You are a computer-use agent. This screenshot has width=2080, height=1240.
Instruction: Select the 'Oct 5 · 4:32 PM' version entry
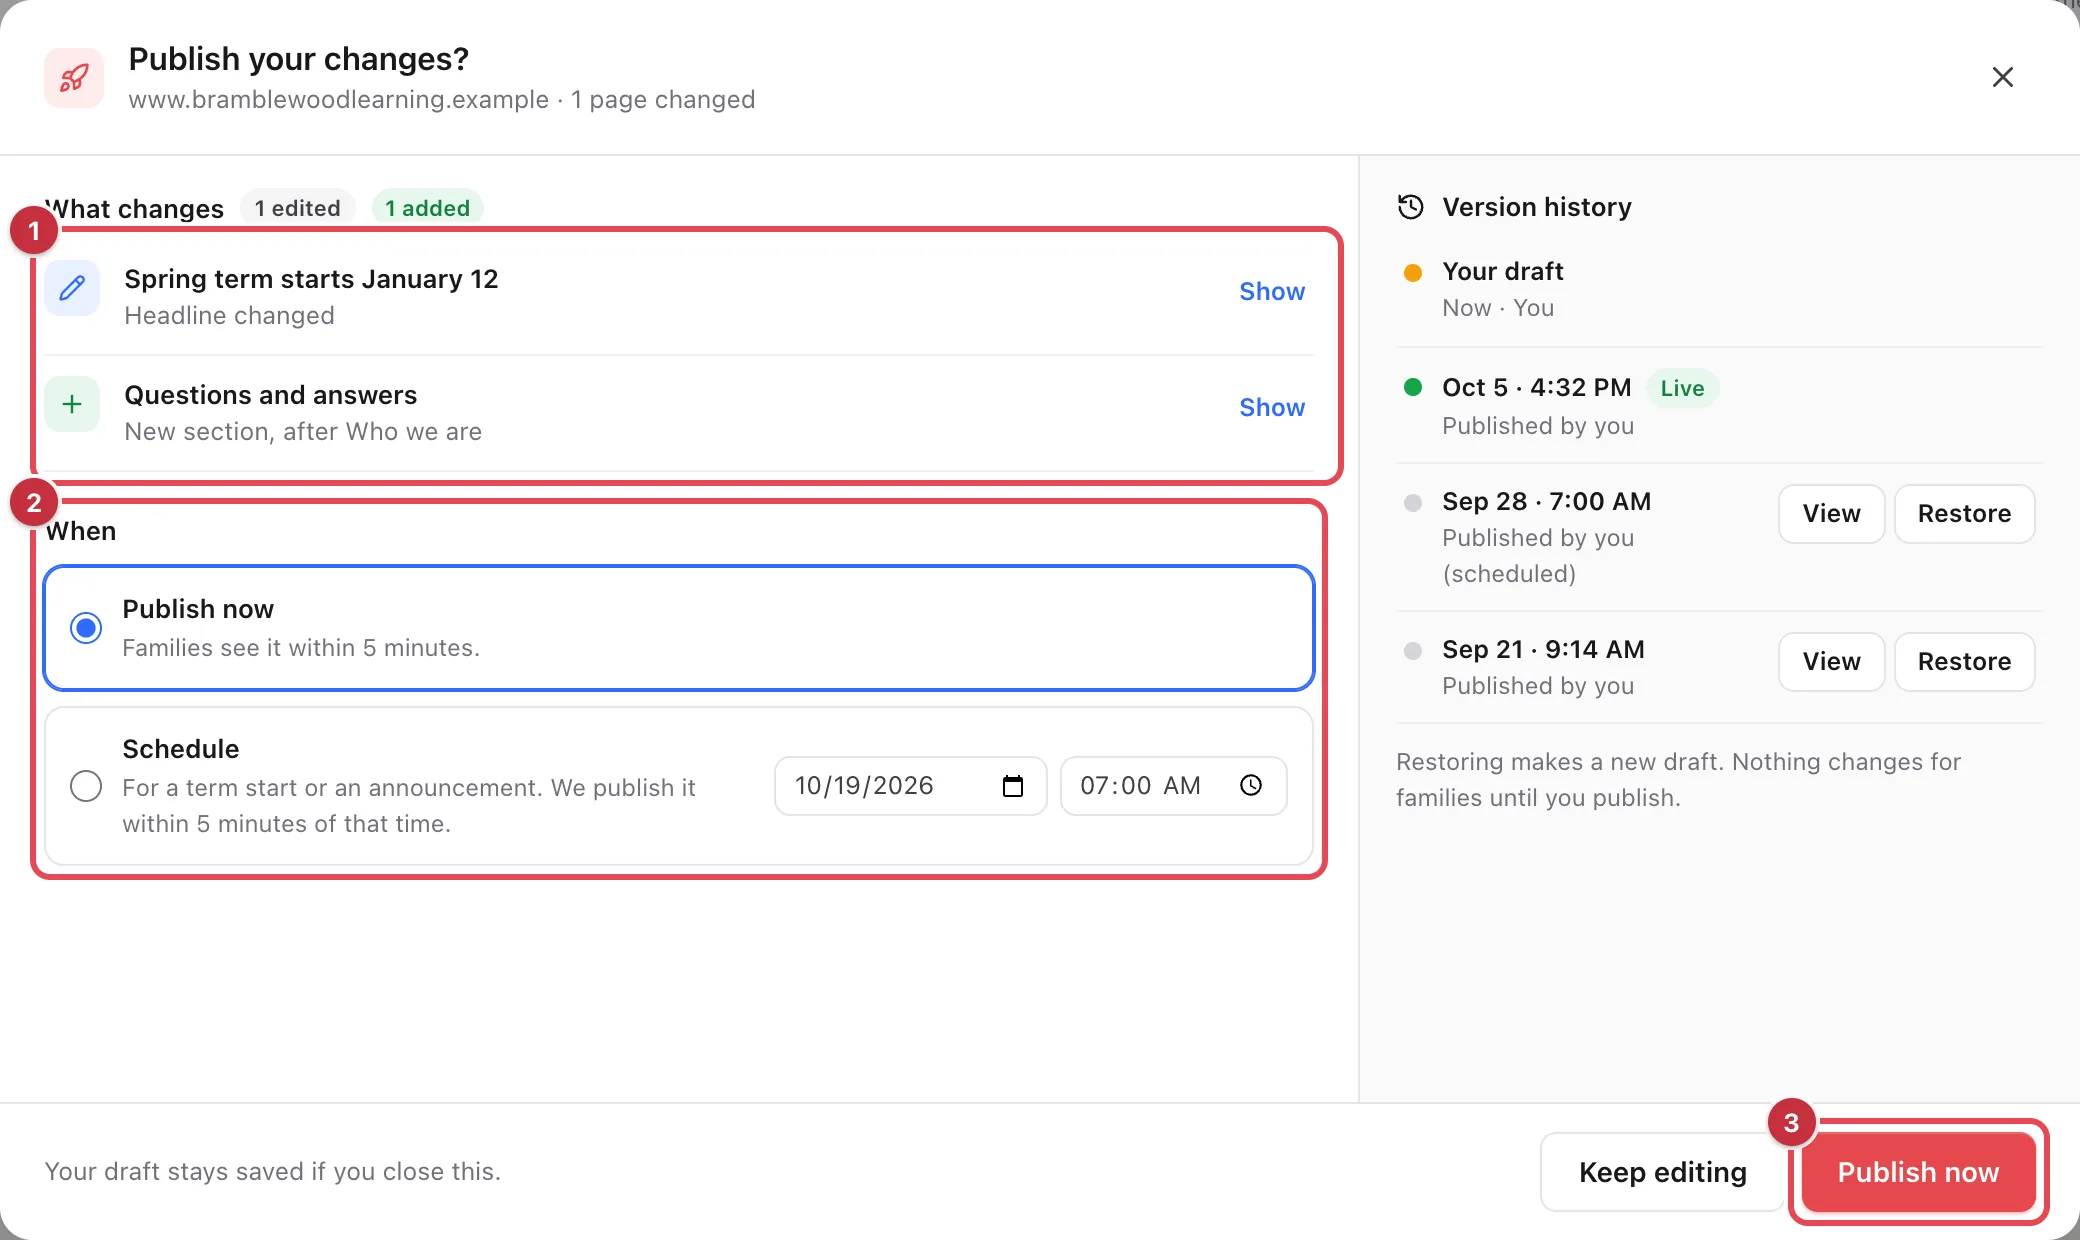[x=1719, y=406]
